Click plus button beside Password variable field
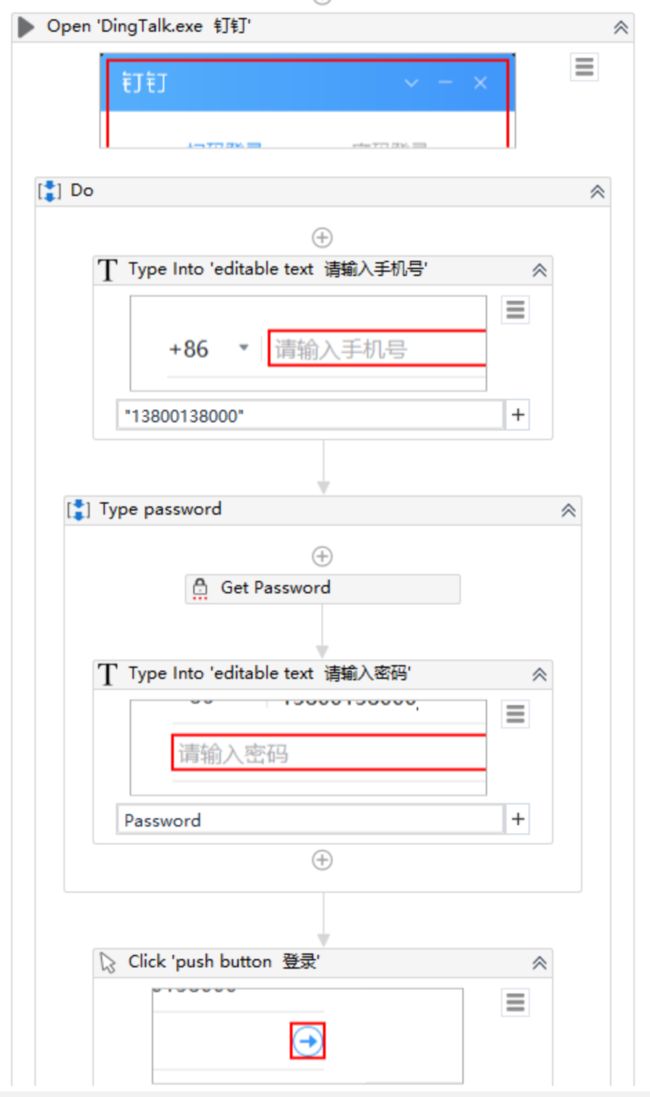 (x=518, y=819)
